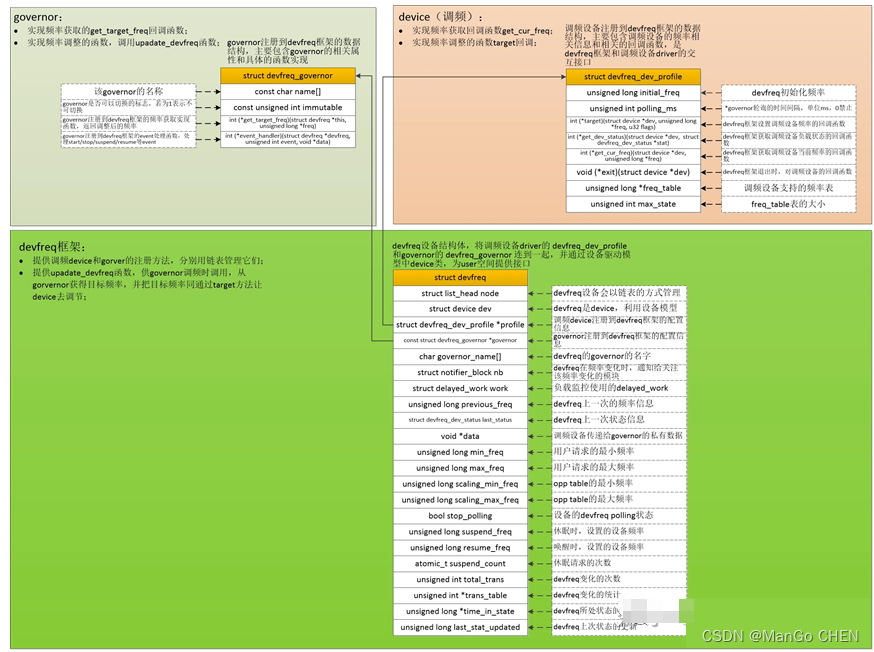Click the unsigned long previous_freq field
This screenshot has height=652, width=874.
click(460, 404)
